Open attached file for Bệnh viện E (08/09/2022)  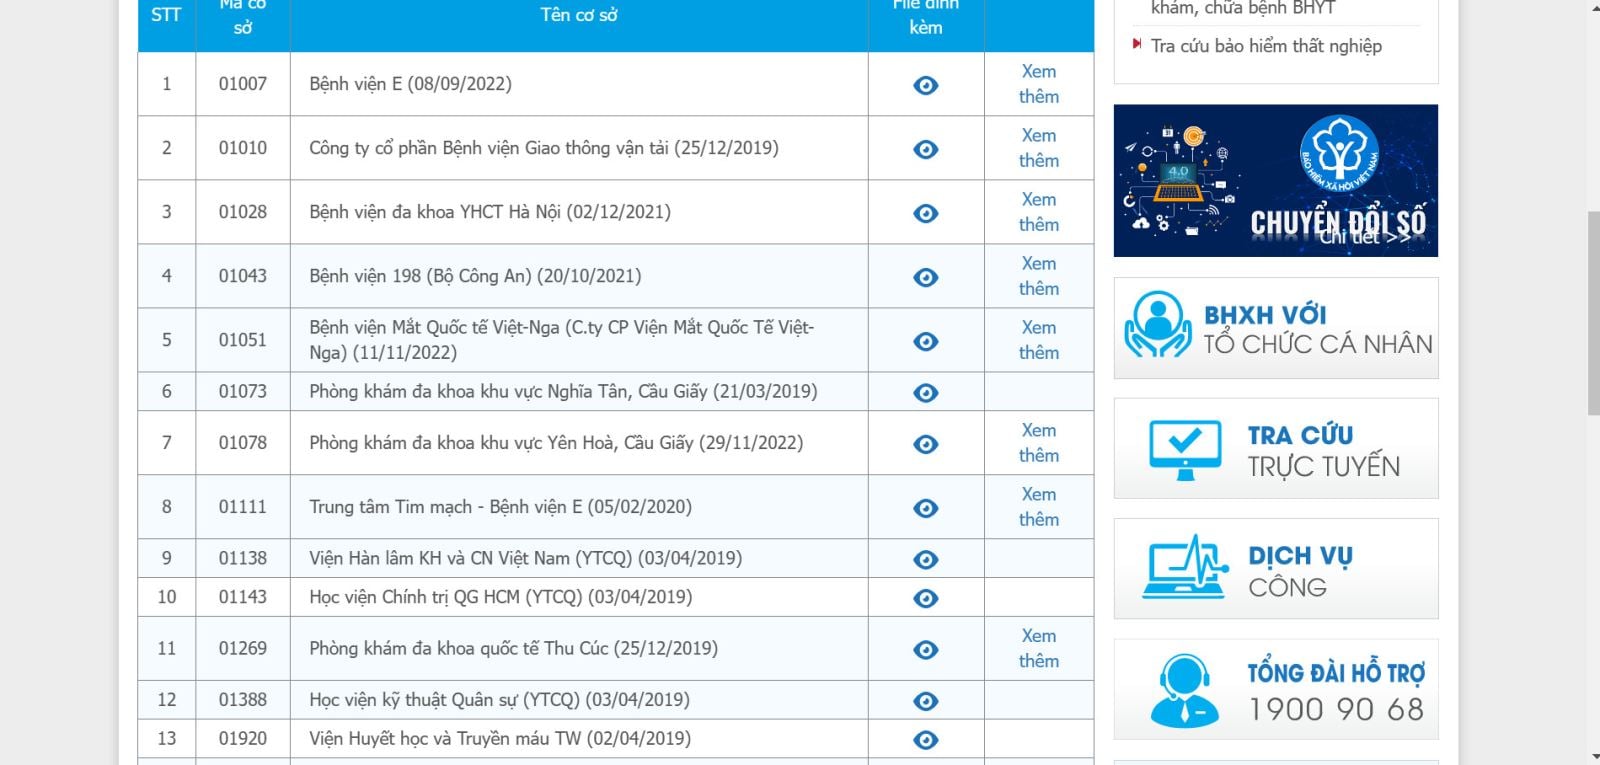[x=926, y=85]
